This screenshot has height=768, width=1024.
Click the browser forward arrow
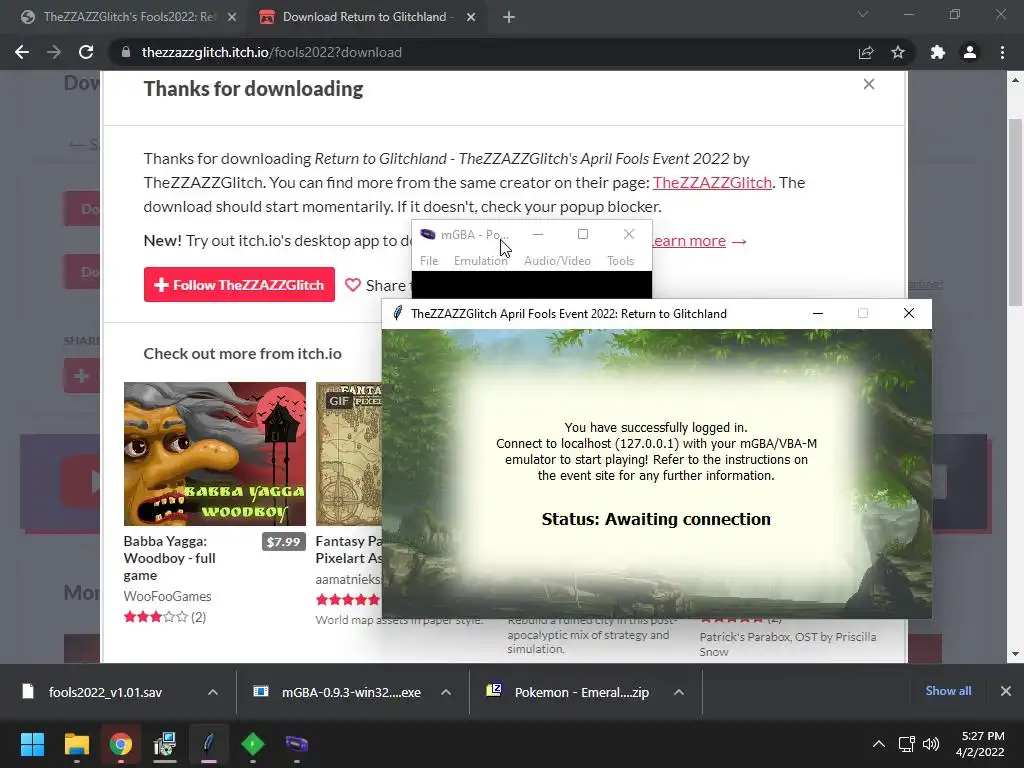pyautogui.click(x=54, y=52)
